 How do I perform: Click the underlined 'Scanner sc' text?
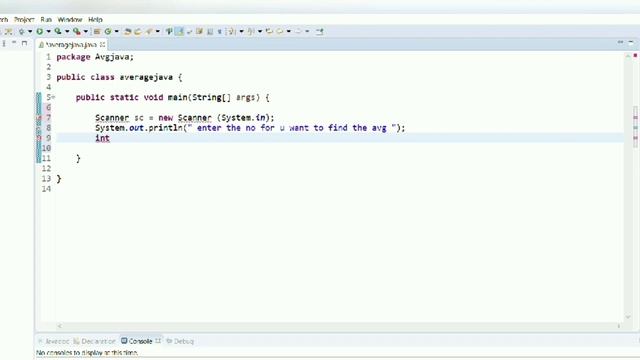tap(119, 118)
